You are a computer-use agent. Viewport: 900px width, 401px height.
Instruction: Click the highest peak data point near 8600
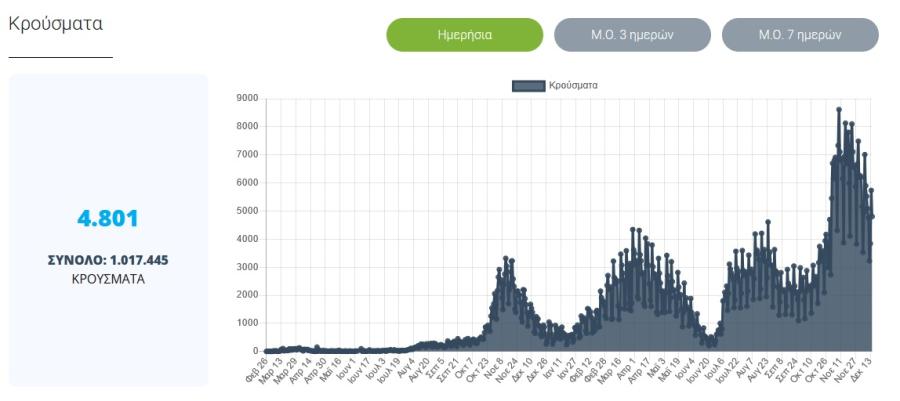839,109
